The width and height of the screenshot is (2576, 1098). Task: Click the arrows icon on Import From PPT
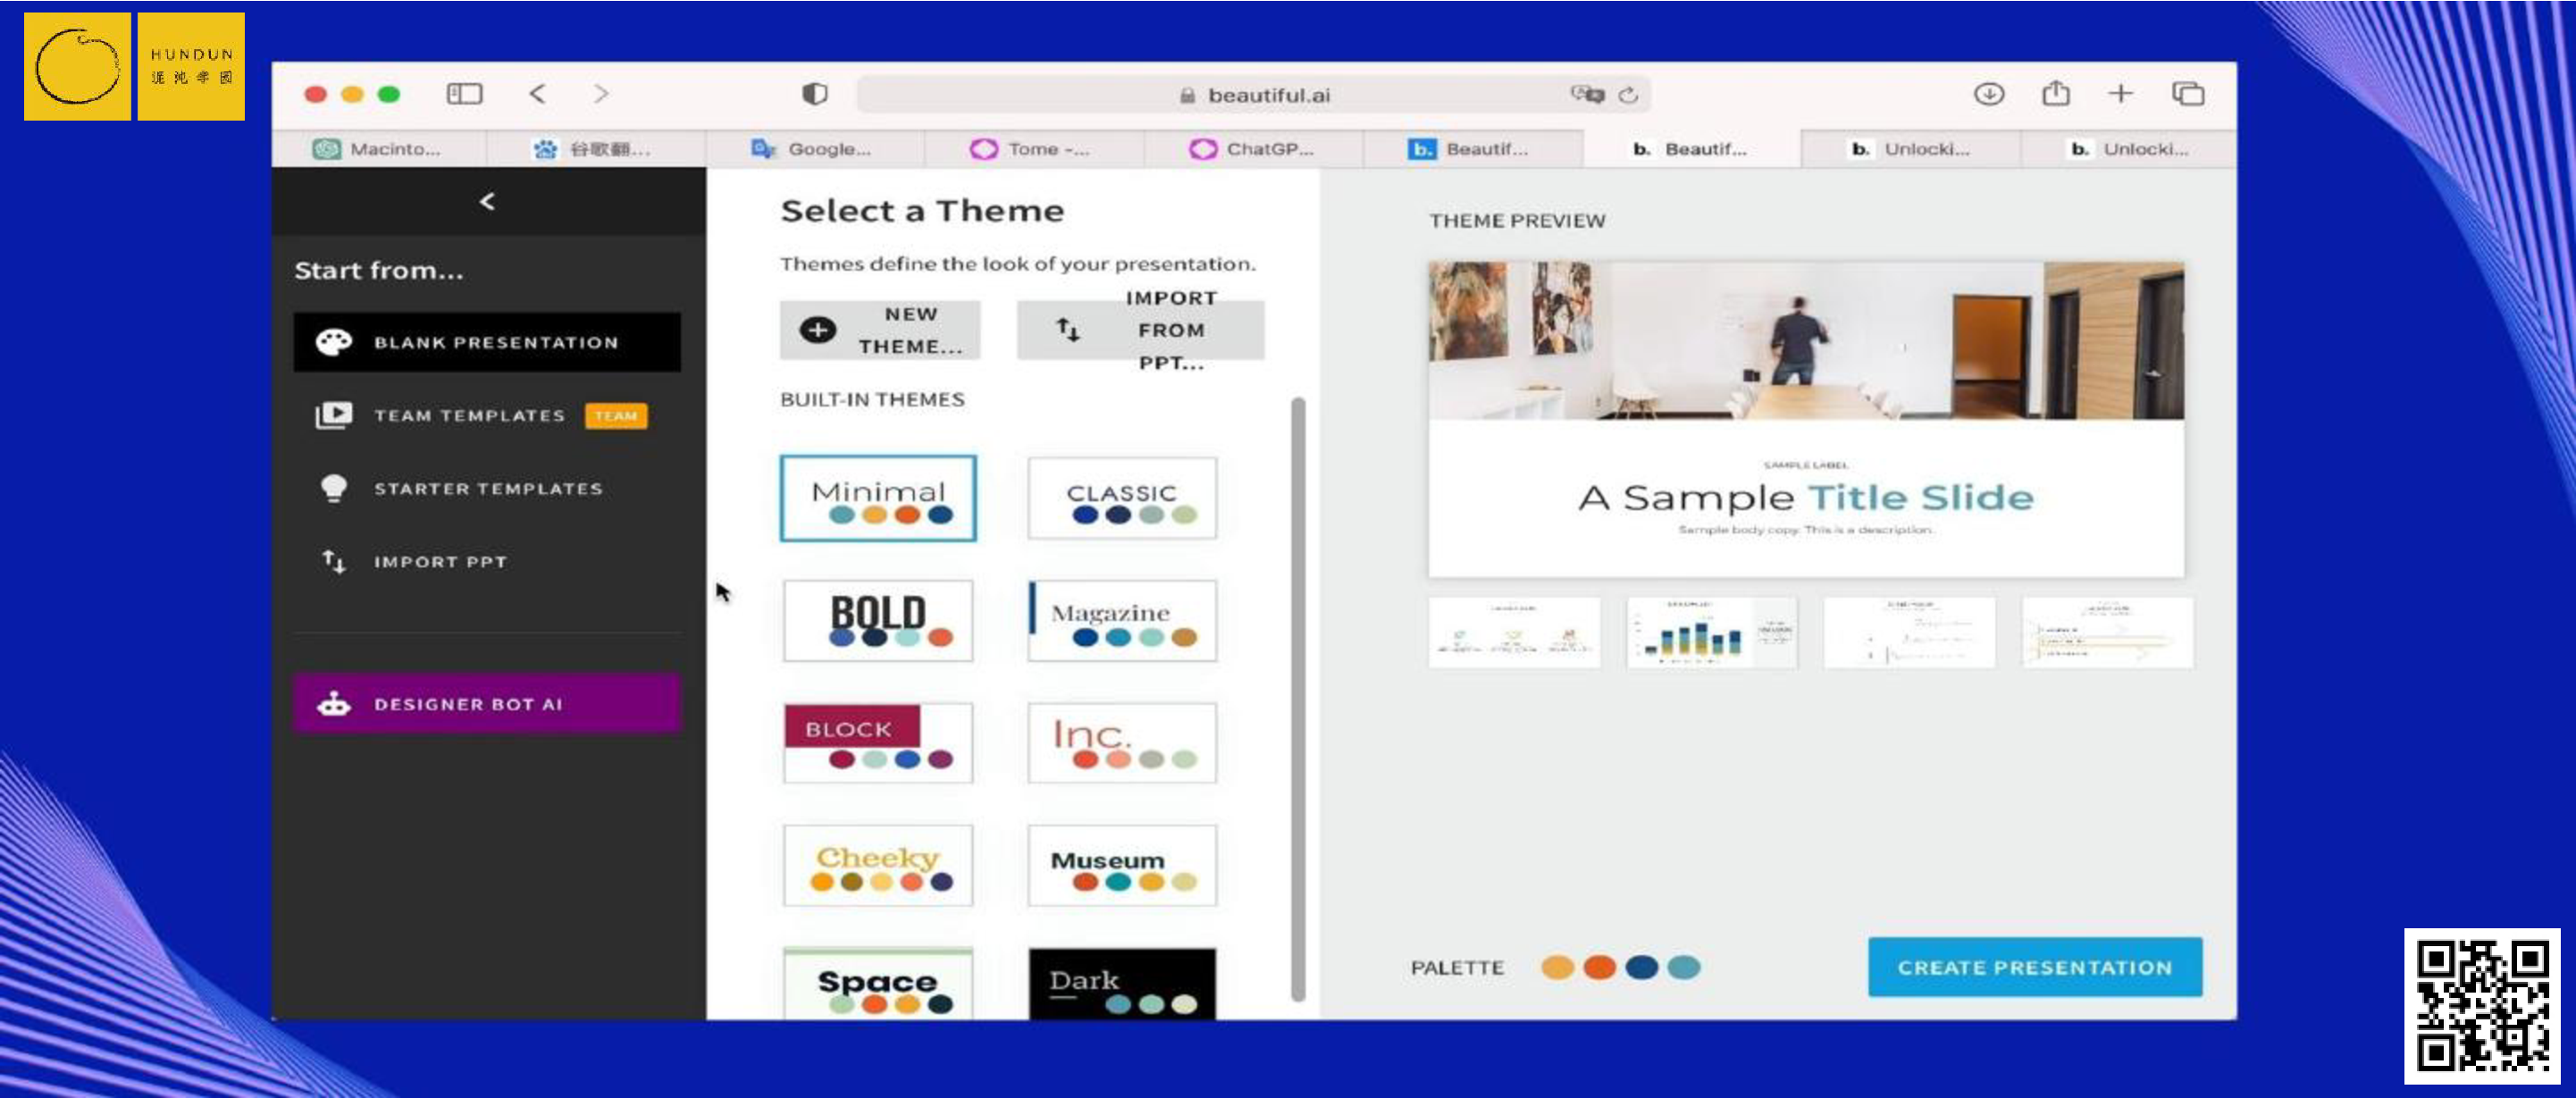[1068, 330]
